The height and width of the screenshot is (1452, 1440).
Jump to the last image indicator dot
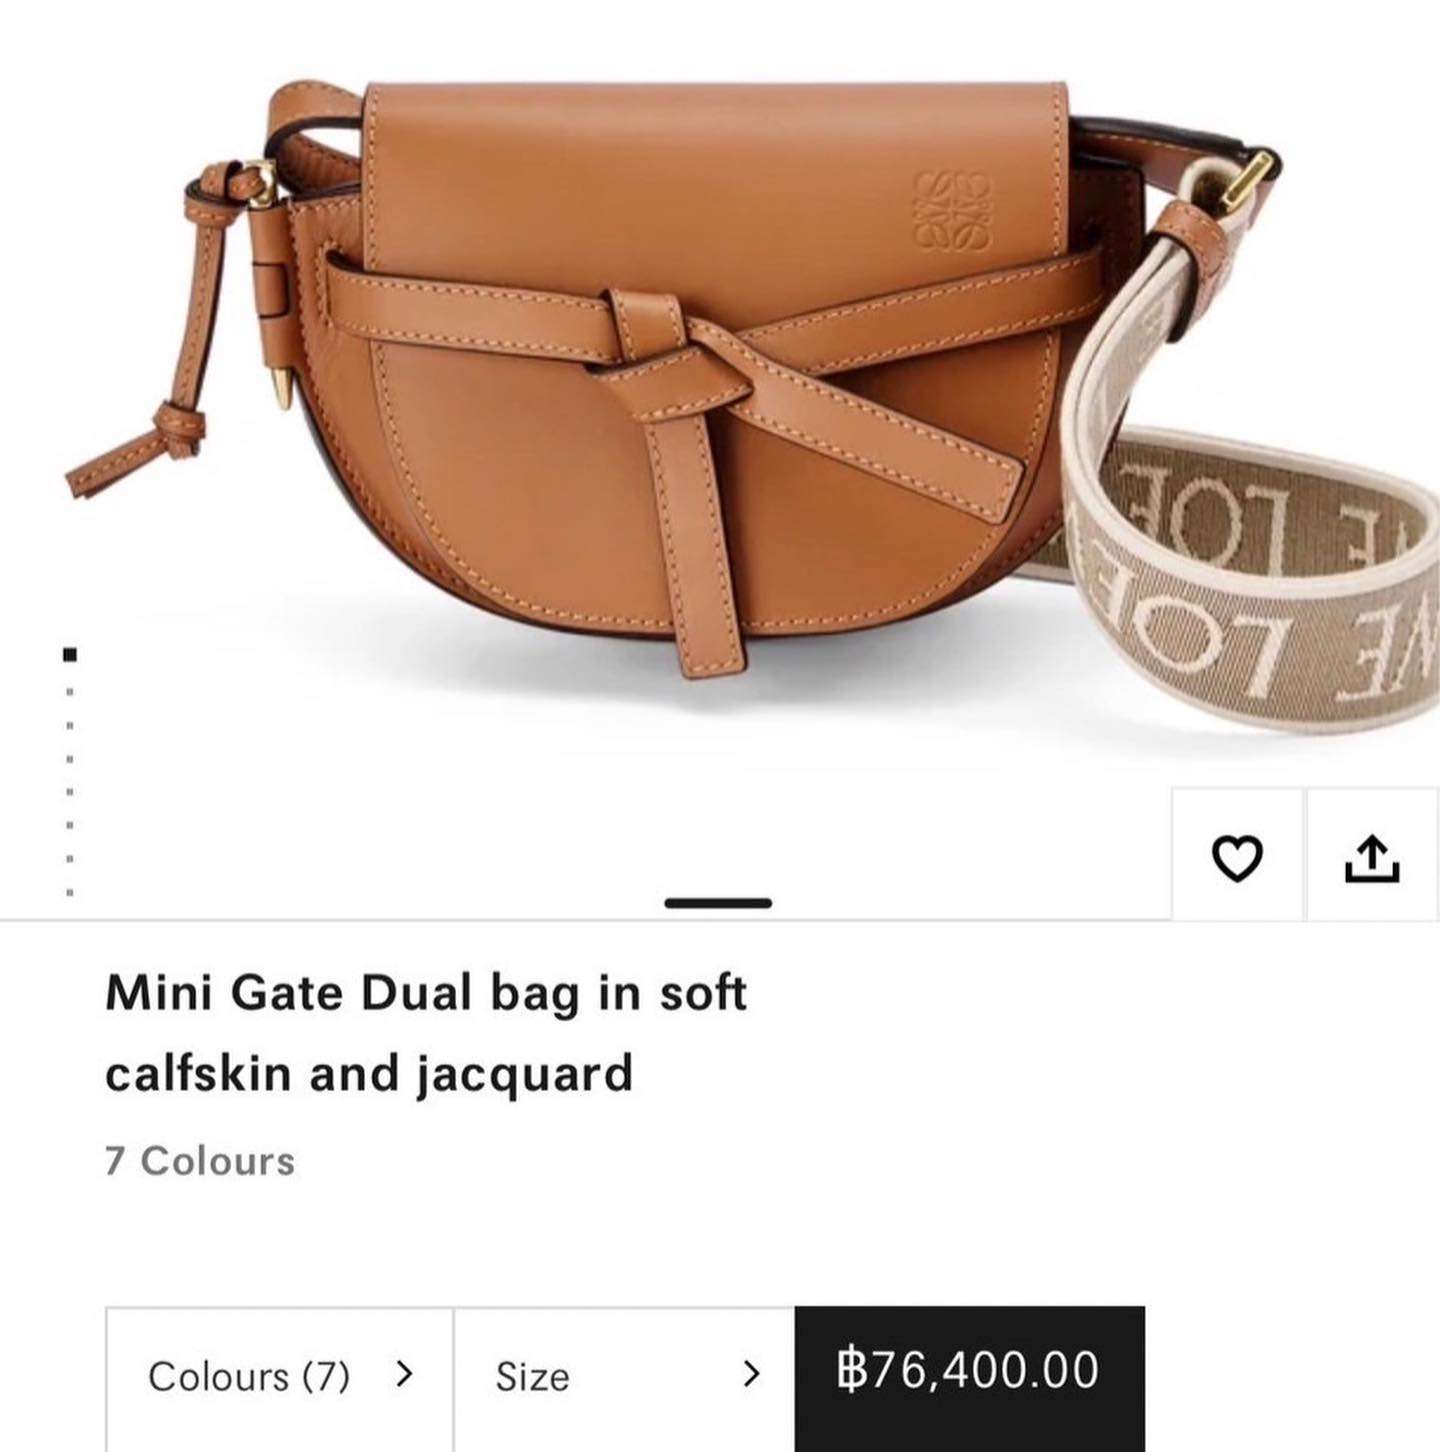pos(70,892)
